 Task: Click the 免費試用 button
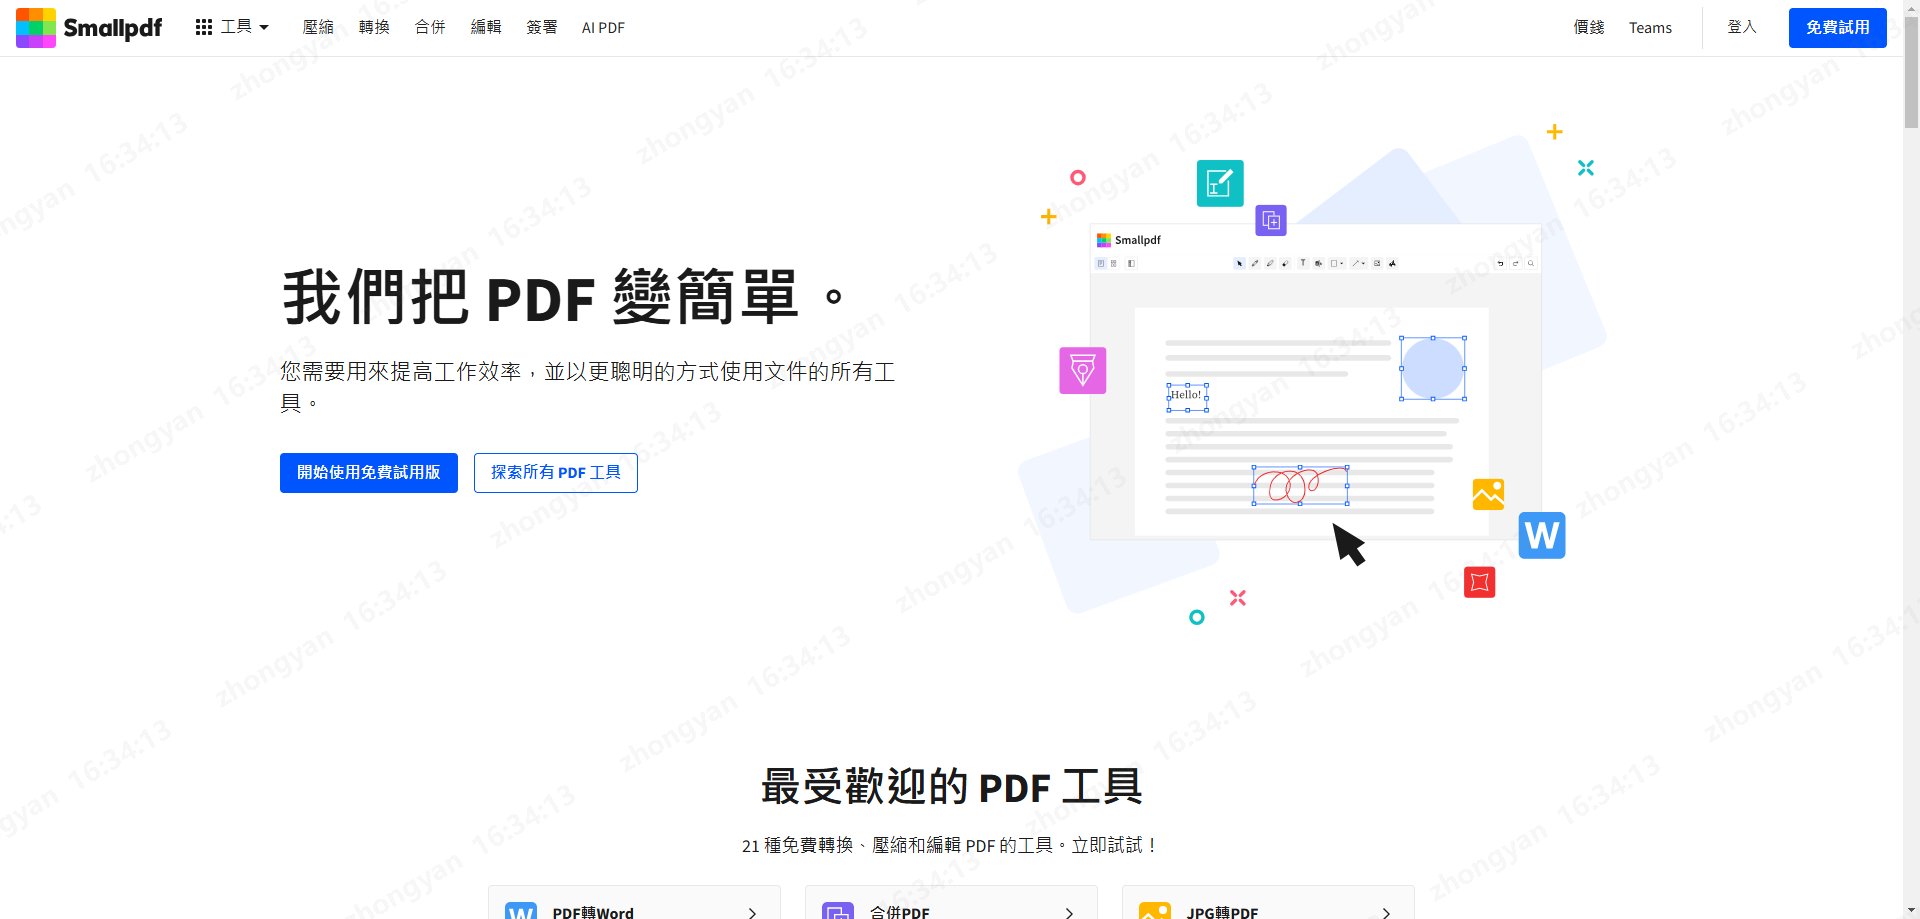[1837, 28]
